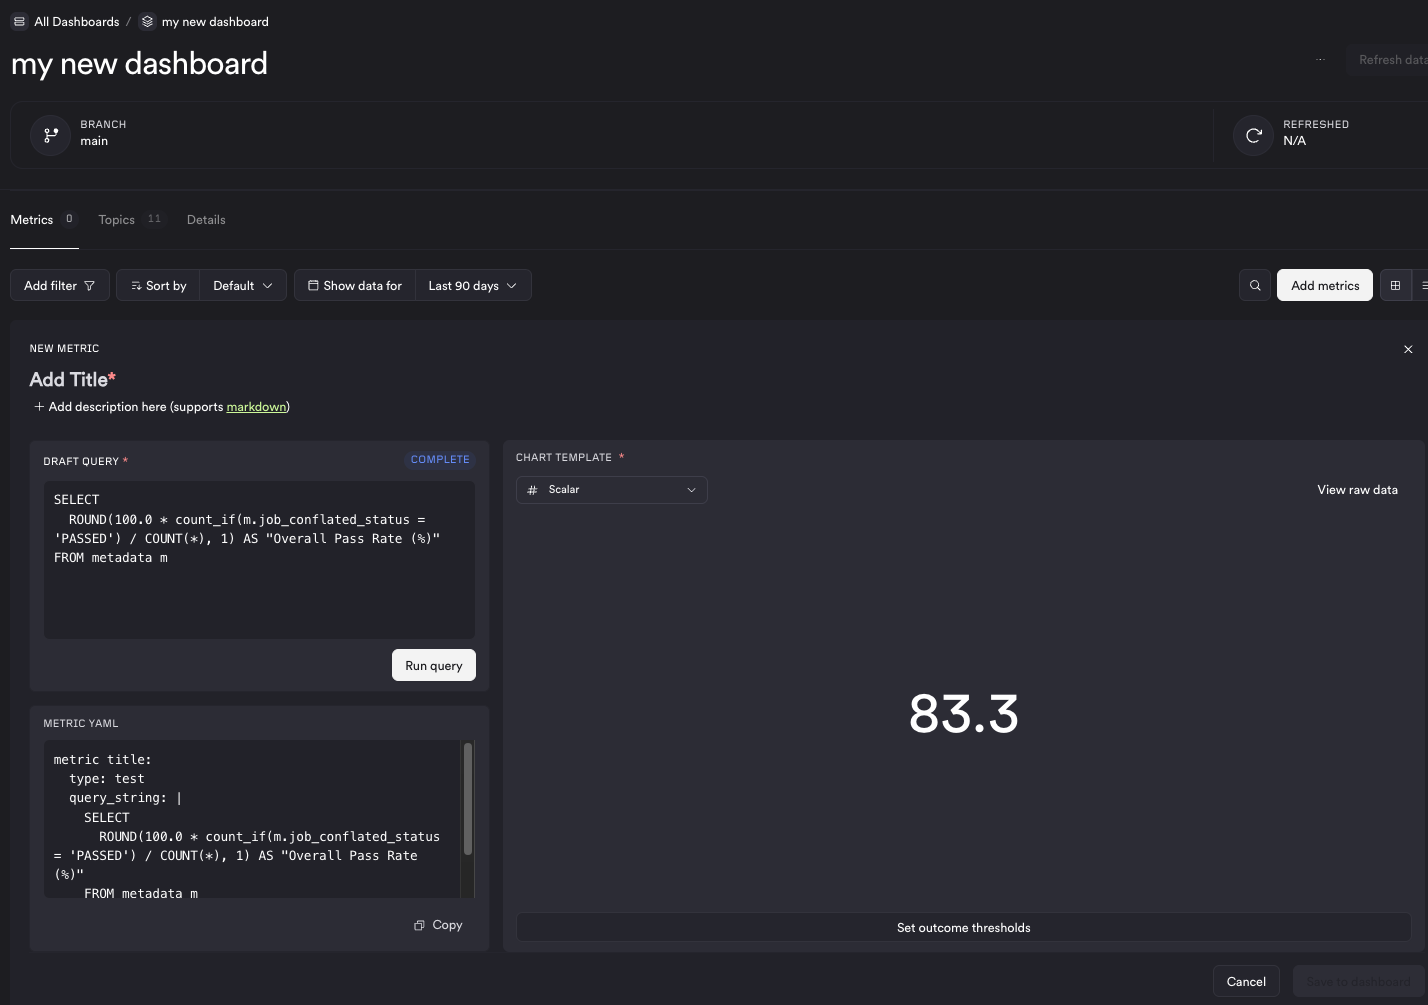
Task: Click the COMPLETE status label
Action: pos(440,460)
